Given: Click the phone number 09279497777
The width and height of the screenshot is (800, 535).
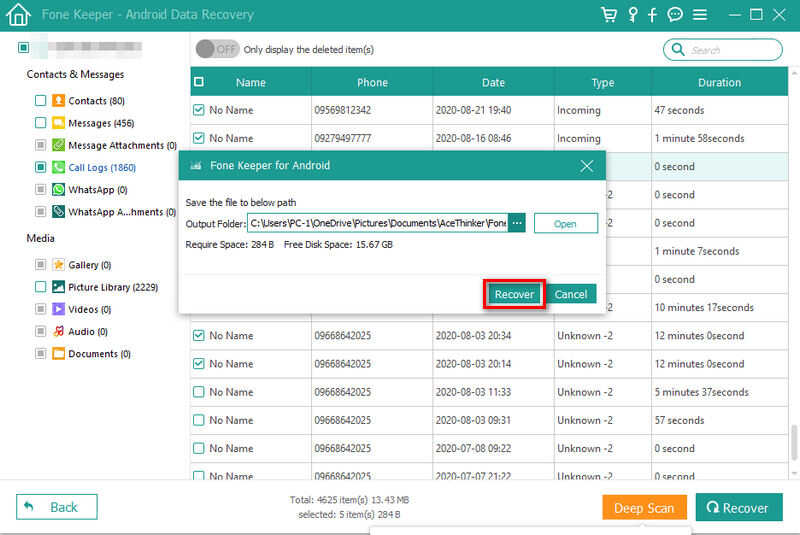Looking at the screenshot, I should coord(342,138).
